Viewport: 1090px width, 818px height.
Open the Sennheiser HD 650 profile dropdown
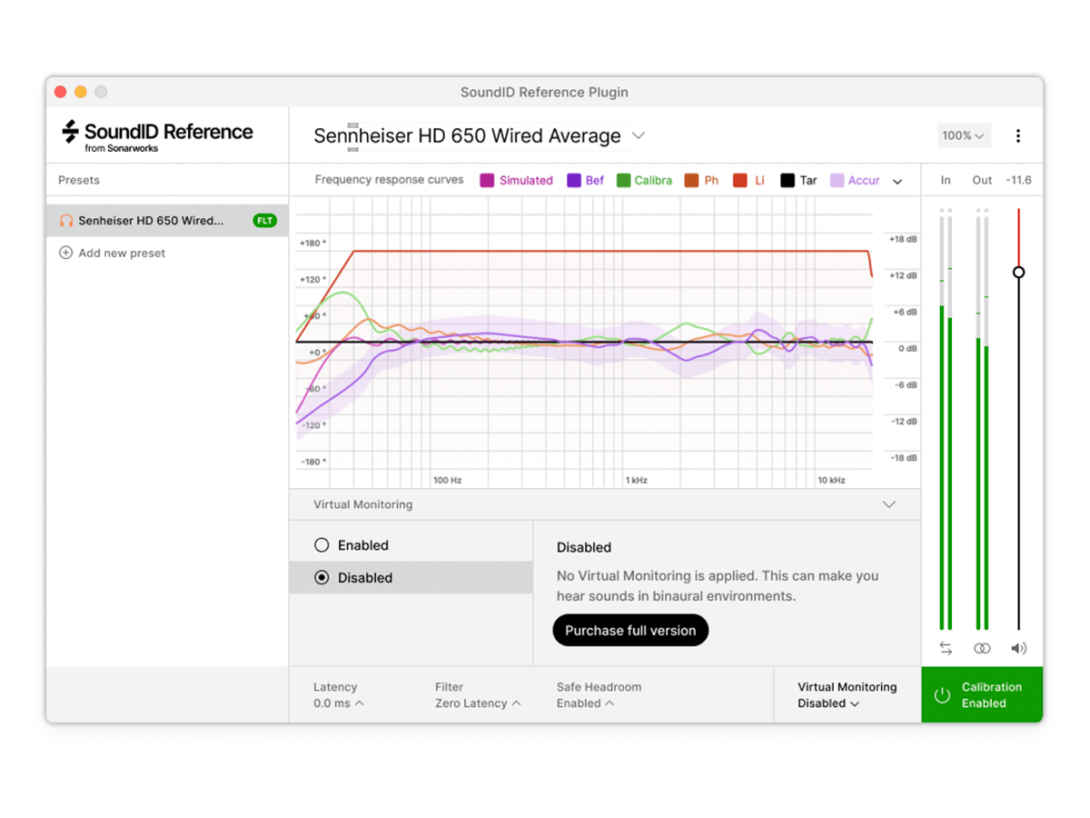coord(638,136)
